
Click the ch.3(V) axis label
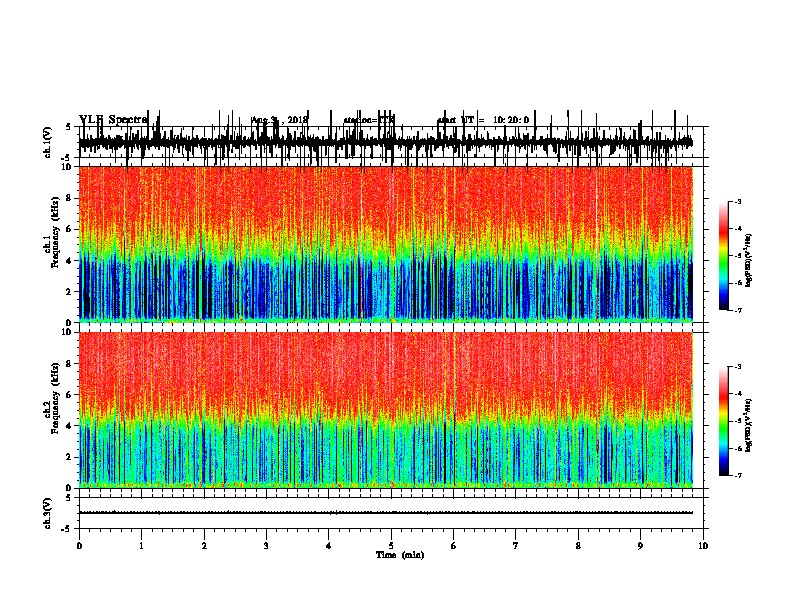pos(47,513)
